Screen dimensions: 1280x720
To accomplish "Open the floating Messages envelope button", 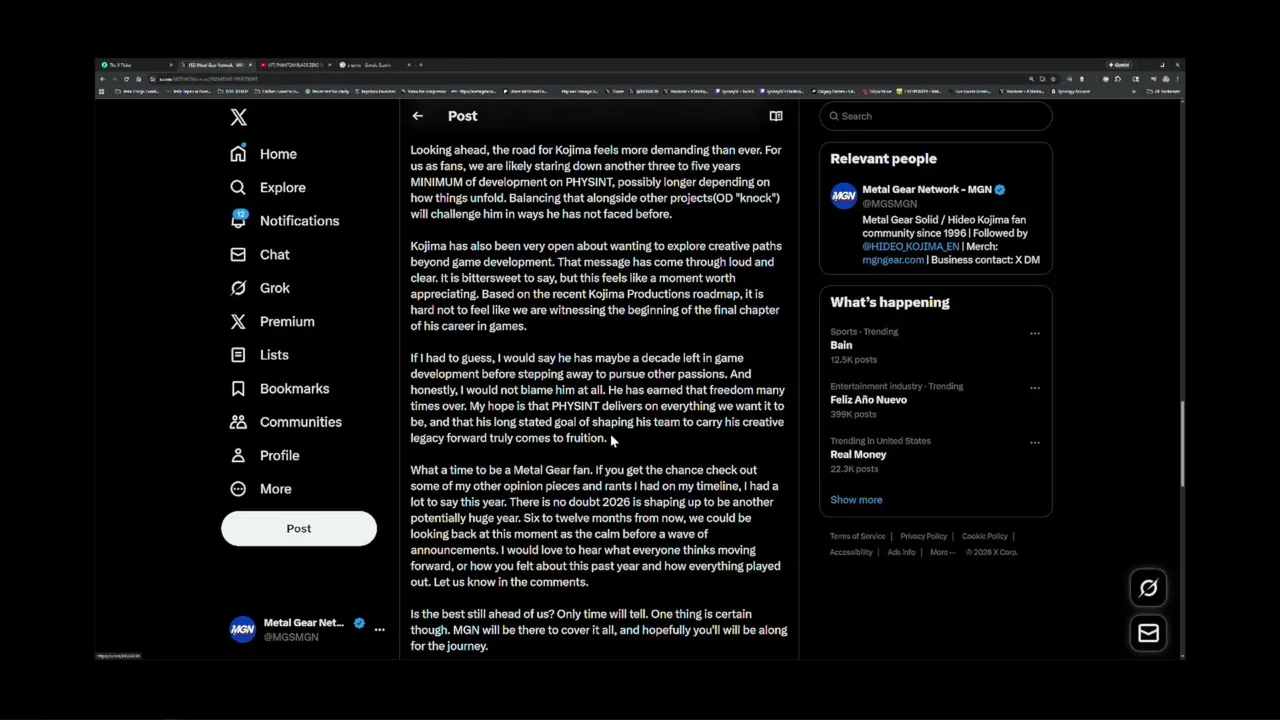I will click(1148, 634).
